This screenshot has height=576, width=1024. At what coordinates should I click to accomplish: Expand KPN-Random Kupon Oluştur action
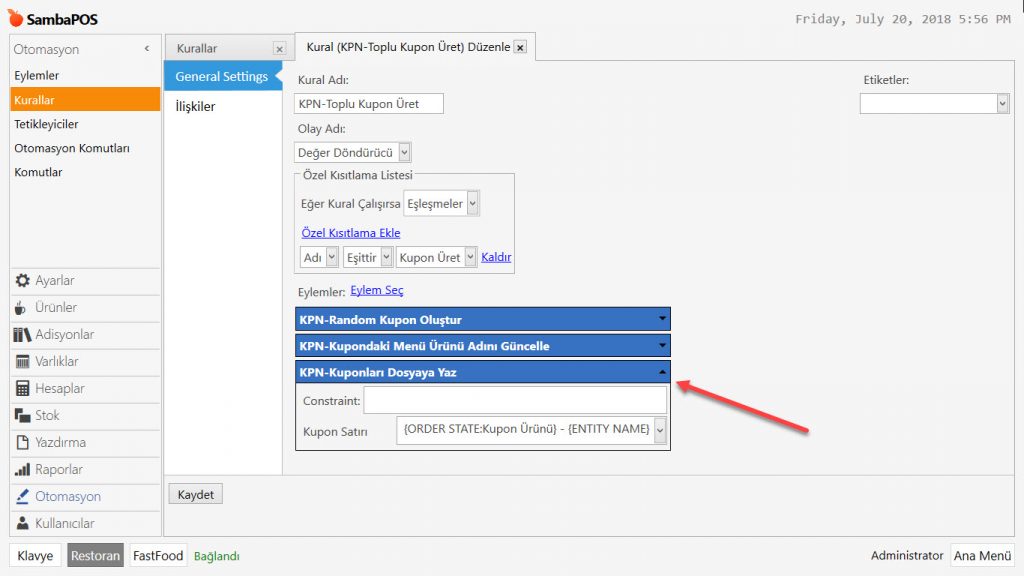(x=661, y=320)
